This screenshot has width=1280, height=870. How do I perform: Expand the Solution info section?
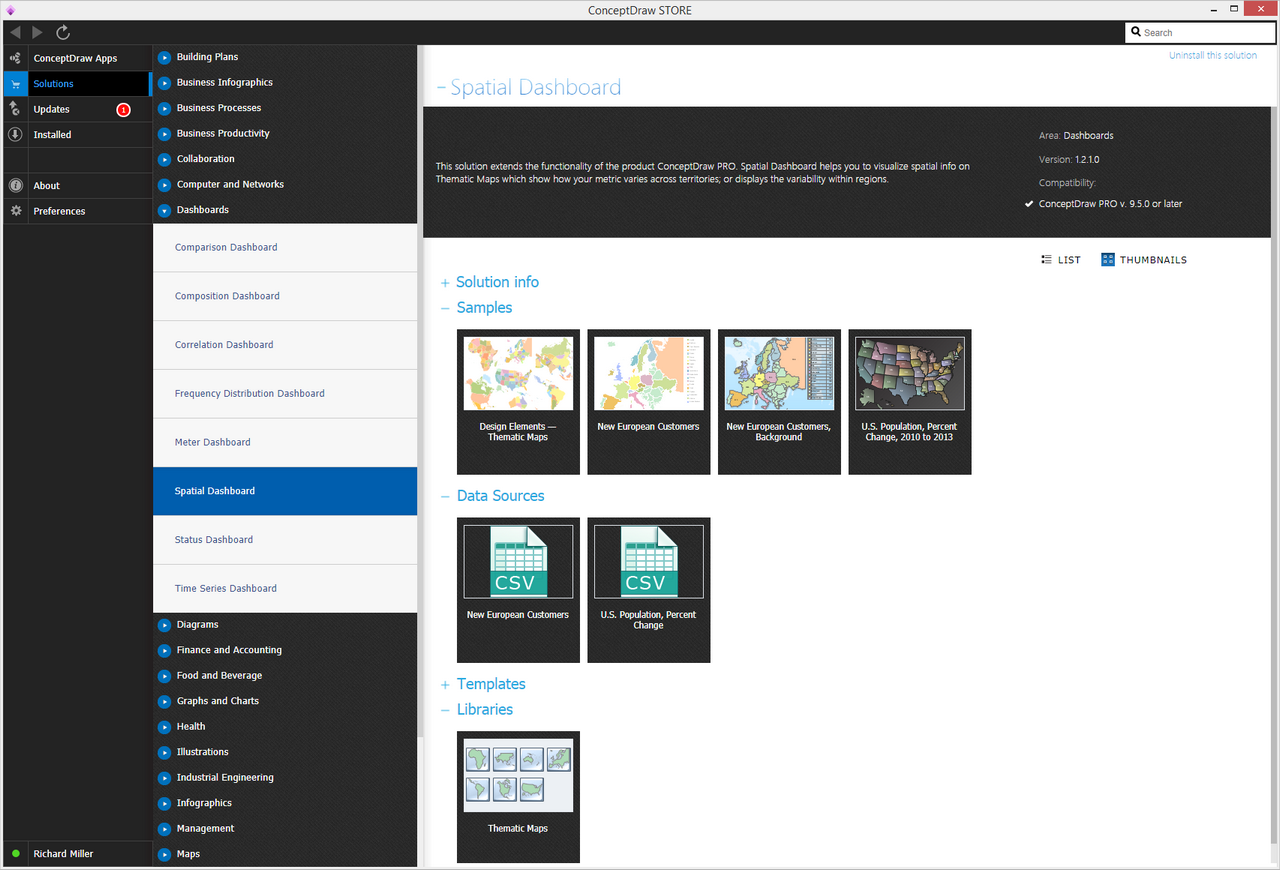[445, 283]
